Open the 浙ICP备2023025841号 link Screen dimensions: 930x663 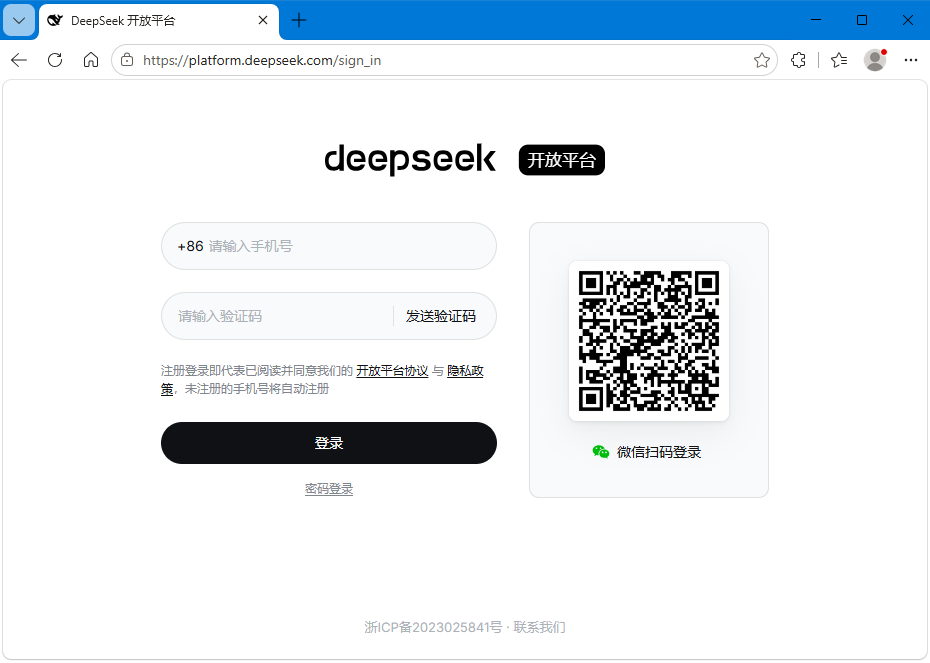pos(433,627)
